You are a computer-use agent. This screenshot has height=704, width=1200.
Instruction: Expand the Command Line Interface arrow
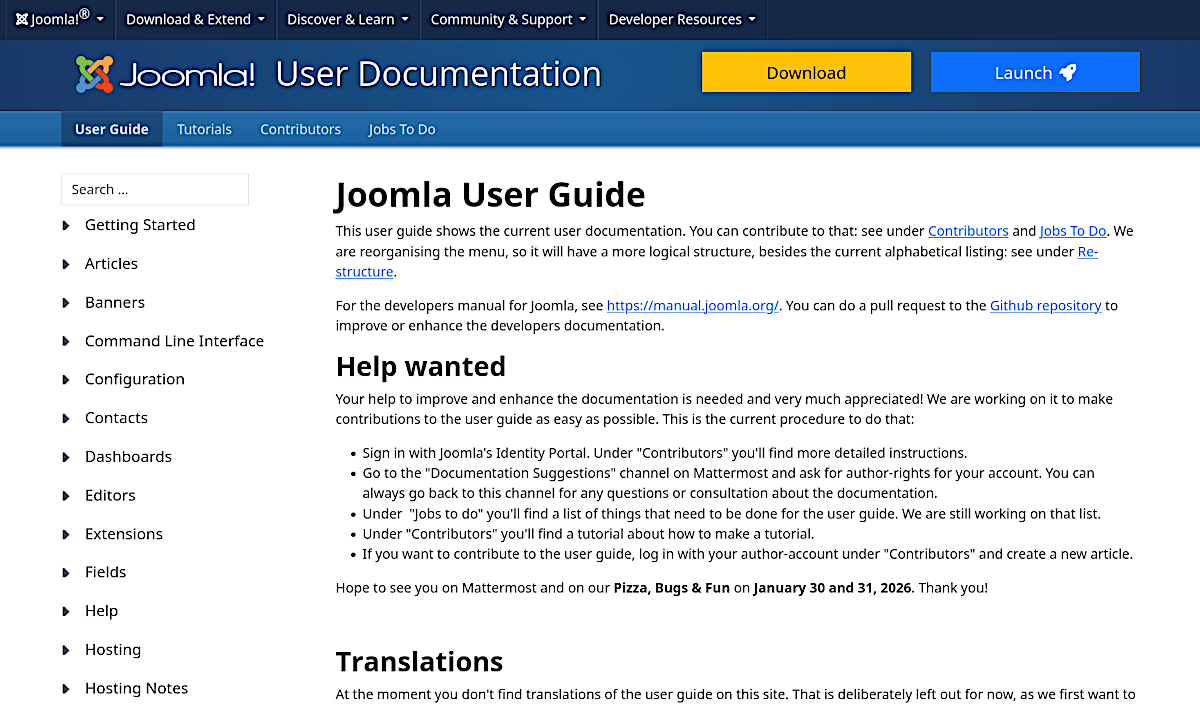66,342
